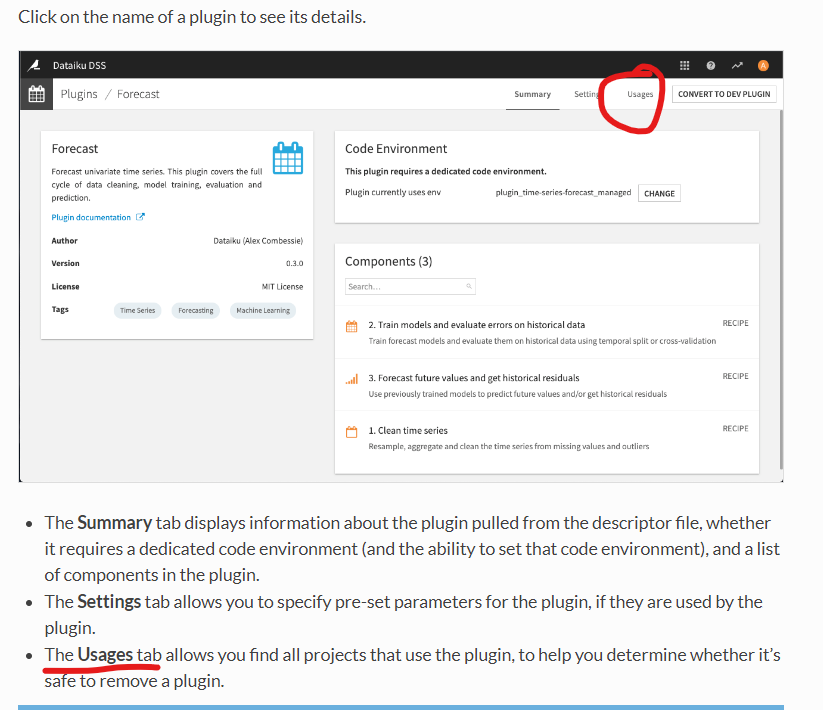Click the bold Settings word in the bullet list
Screen dimensions: 823x710
pyautogui.click(x=109, y=601)
